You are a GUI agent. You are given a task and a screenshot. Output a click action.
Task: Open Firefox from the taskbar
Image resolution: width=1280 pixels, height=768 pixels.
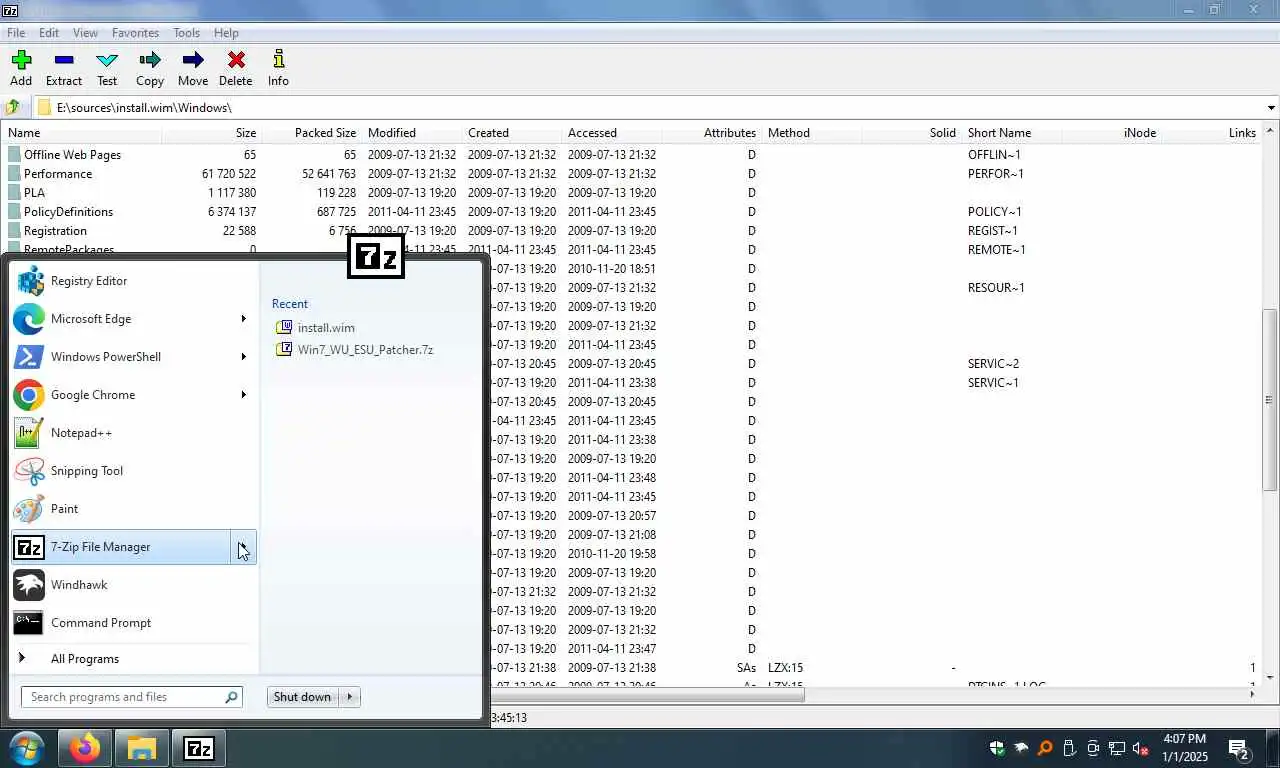(x=85, y=748)
